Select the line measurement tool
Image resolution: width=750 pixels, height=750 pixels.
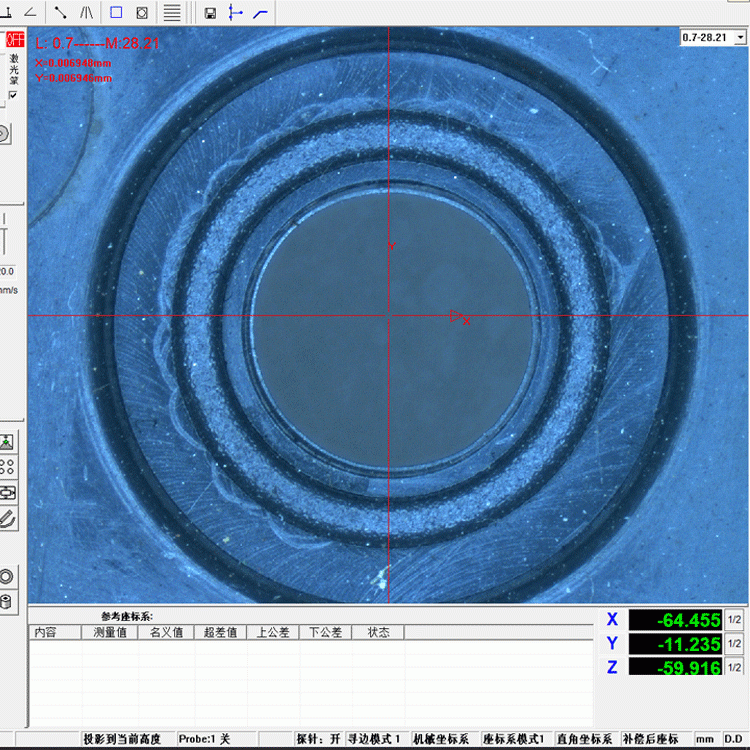point(60,13)
